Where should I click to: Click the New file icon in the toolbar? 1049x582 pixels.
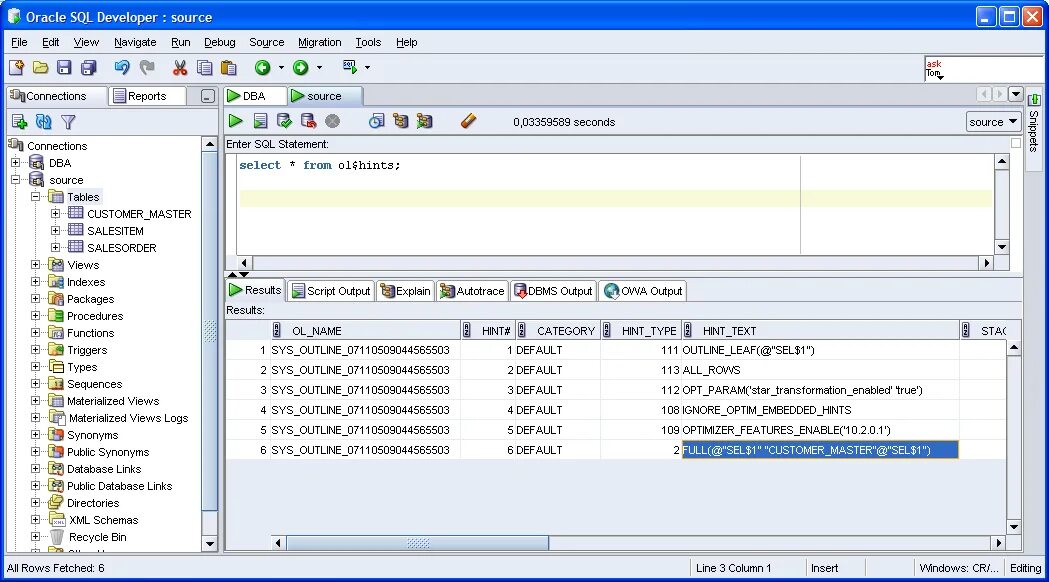tap(17, 67)
